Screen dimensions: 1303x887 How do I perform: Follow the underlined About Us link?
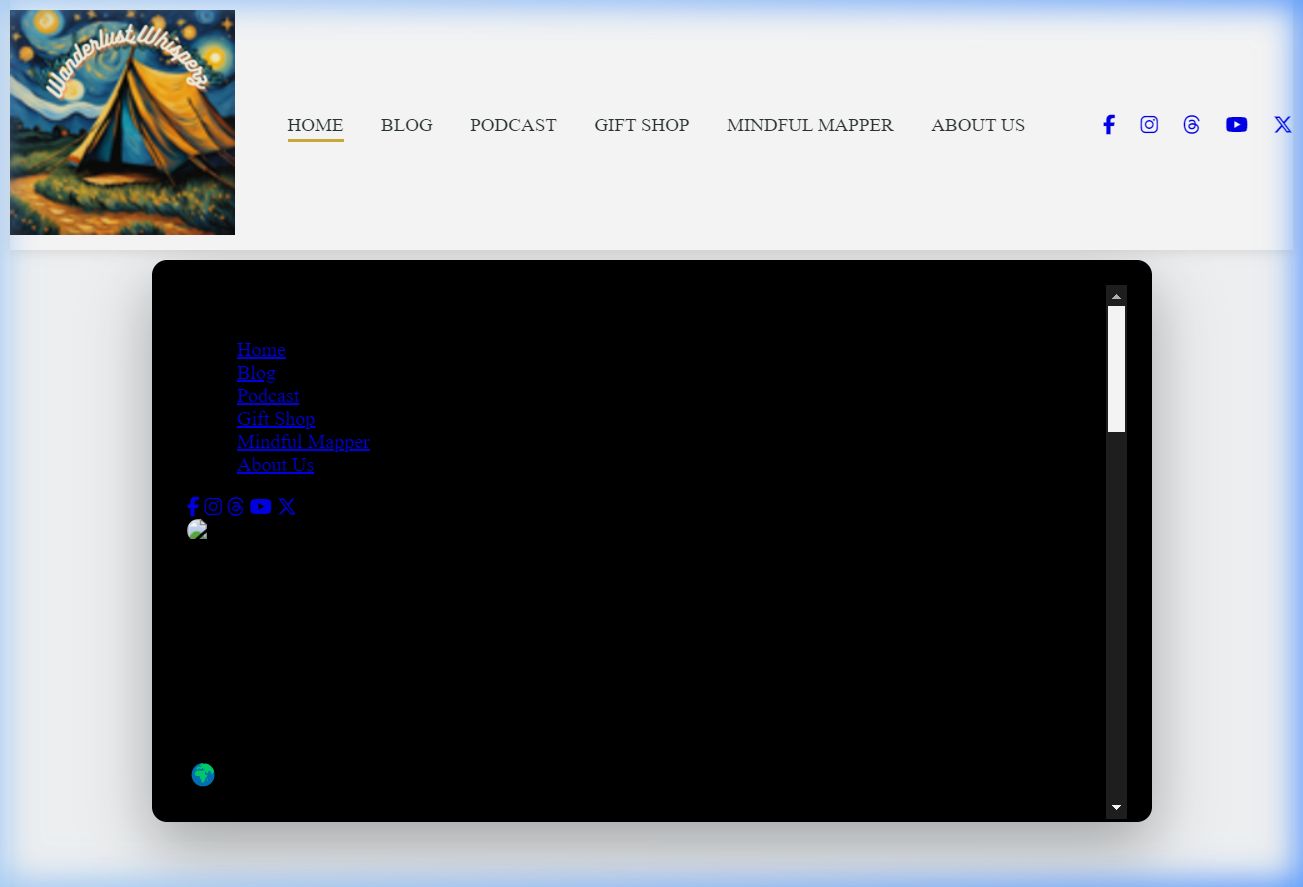tap(275, 465)
